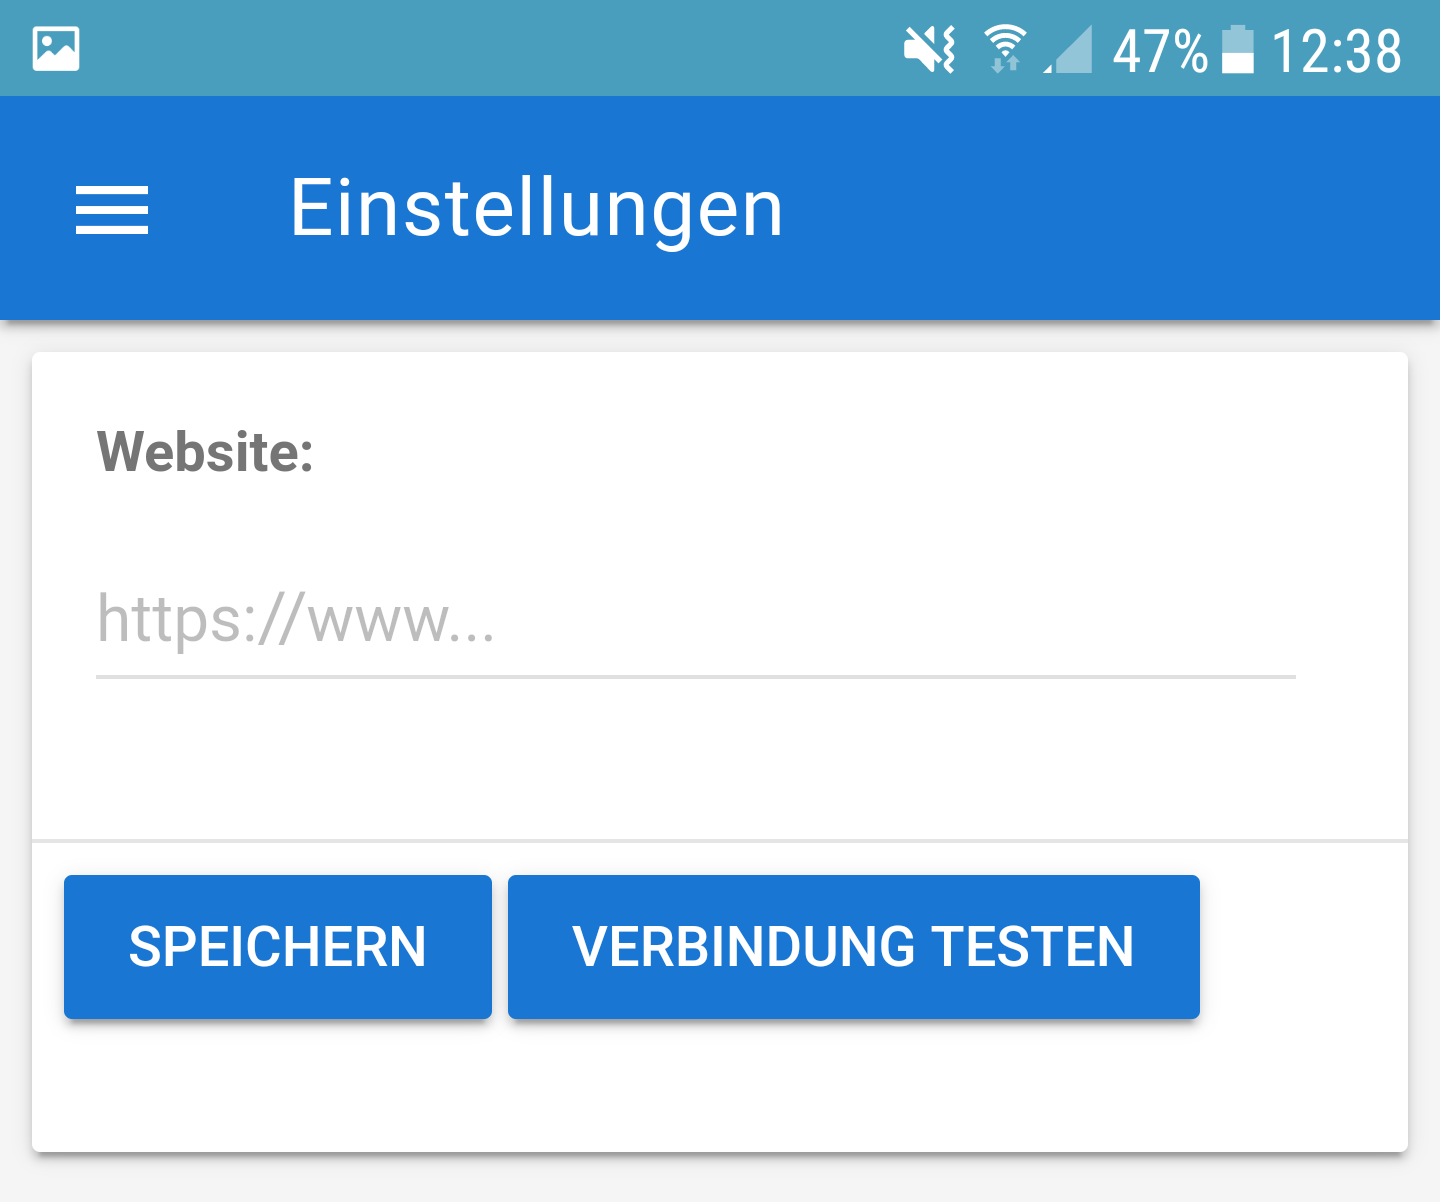Open the hamburger navigation menu
Screen dimensions: 1440x1202
coord(112,210)
